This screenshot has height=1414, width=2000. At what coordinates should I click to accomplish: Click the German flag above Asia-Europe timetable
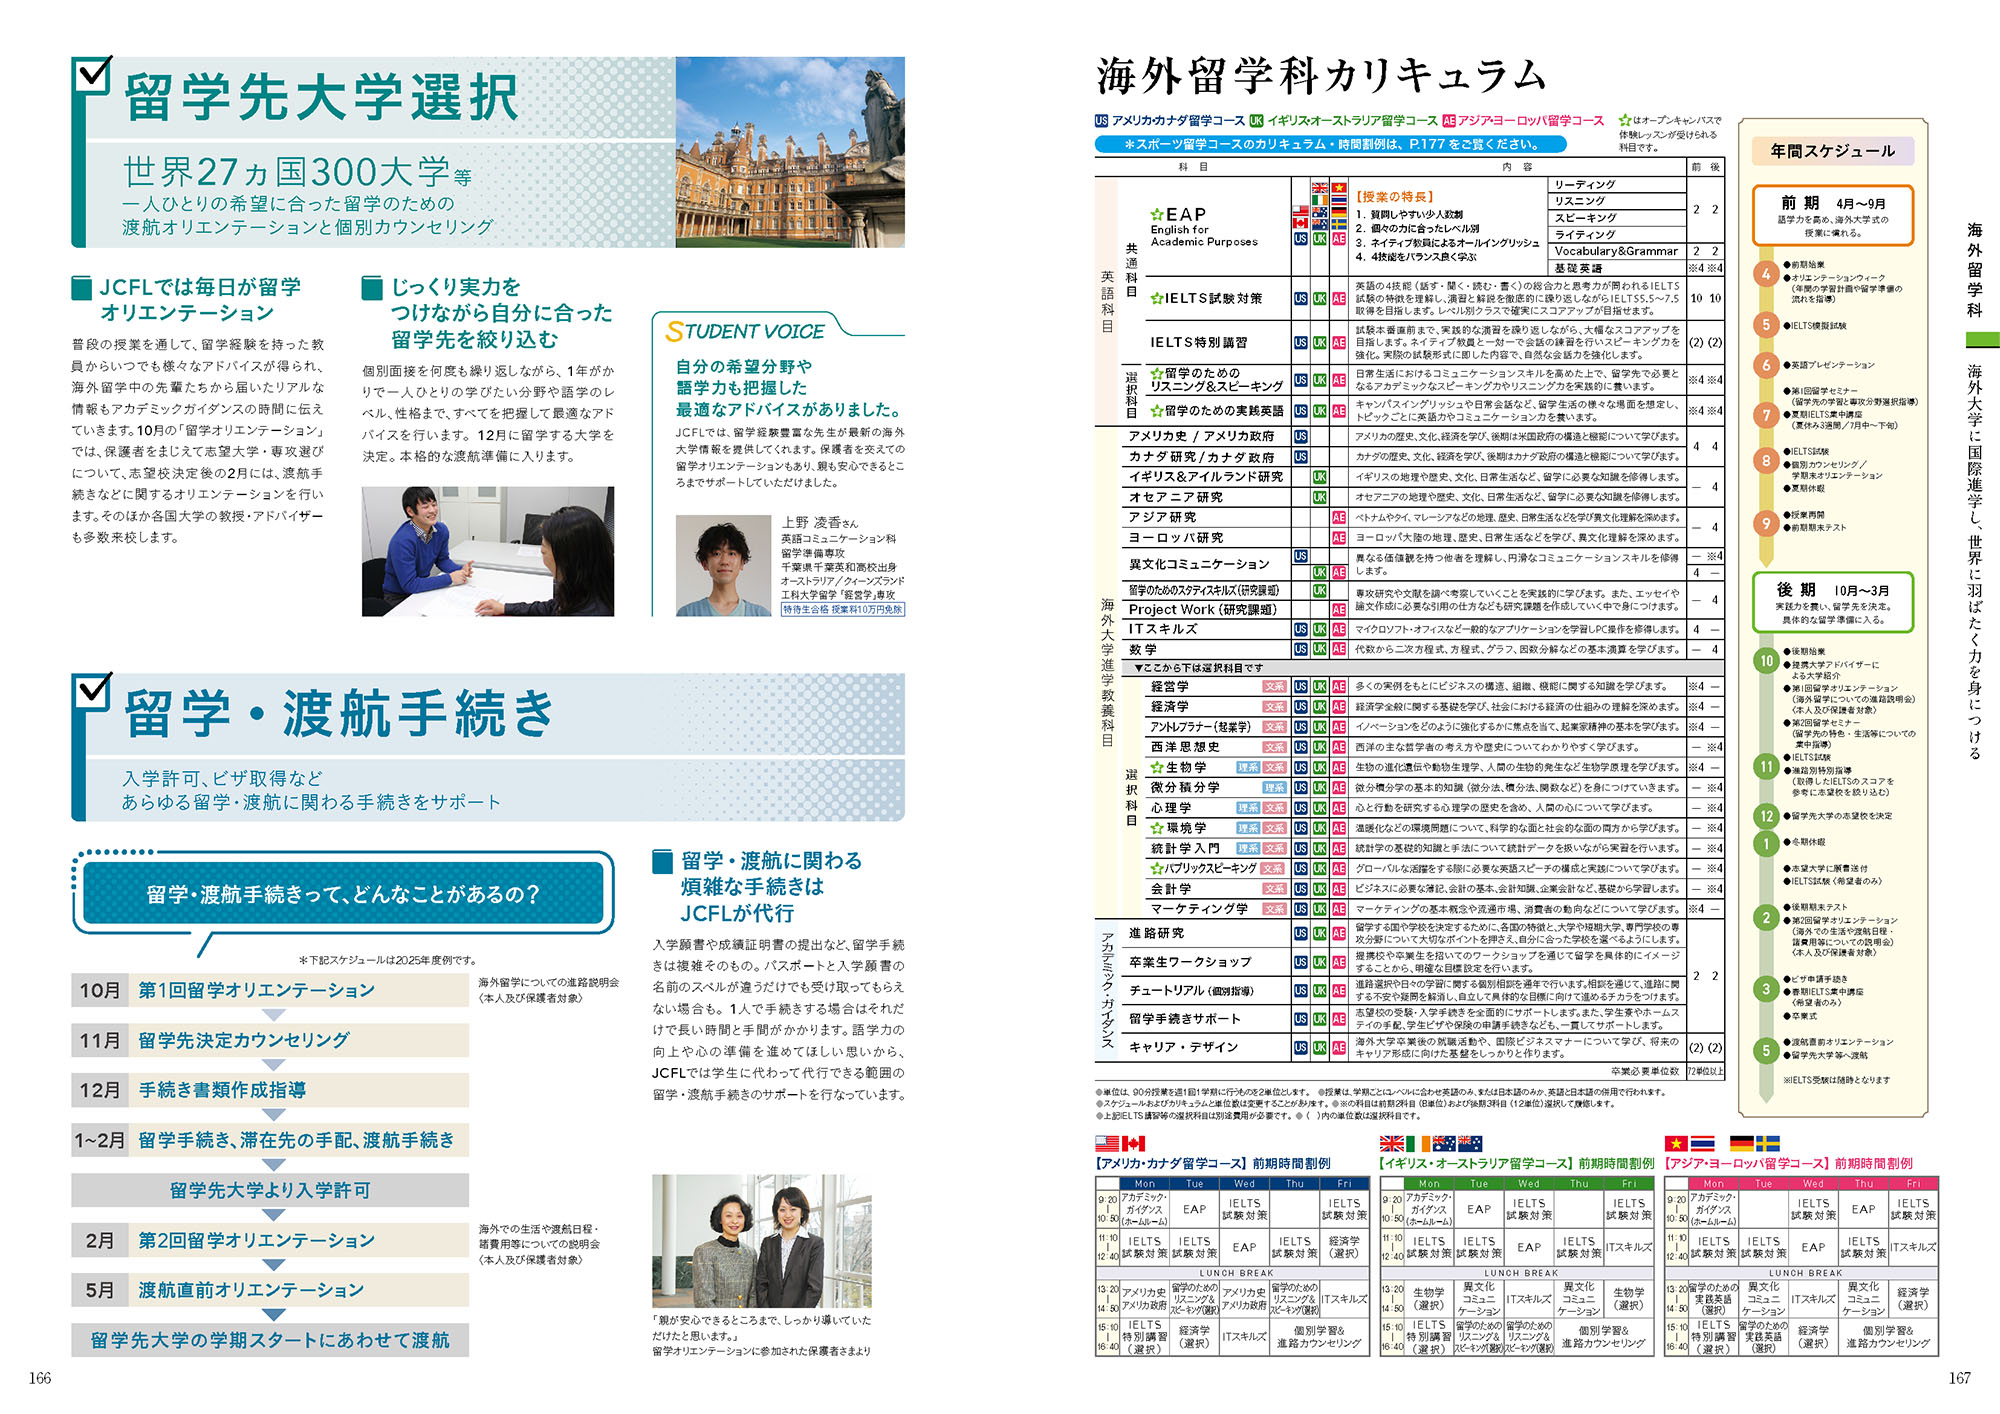click(x=1741, y=1143)
